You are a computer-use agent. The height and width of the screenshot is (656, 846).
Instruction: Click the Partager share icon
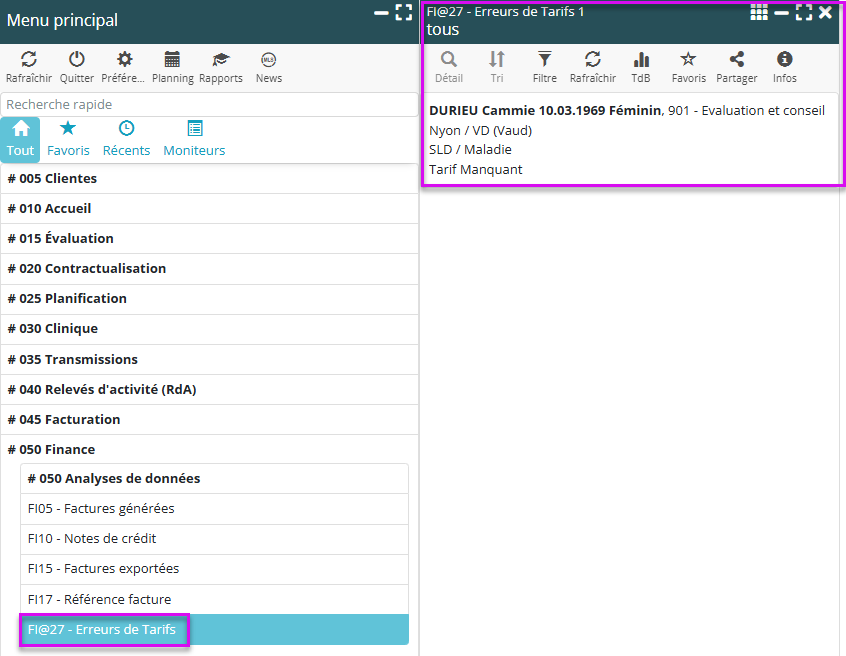point(737,60)
